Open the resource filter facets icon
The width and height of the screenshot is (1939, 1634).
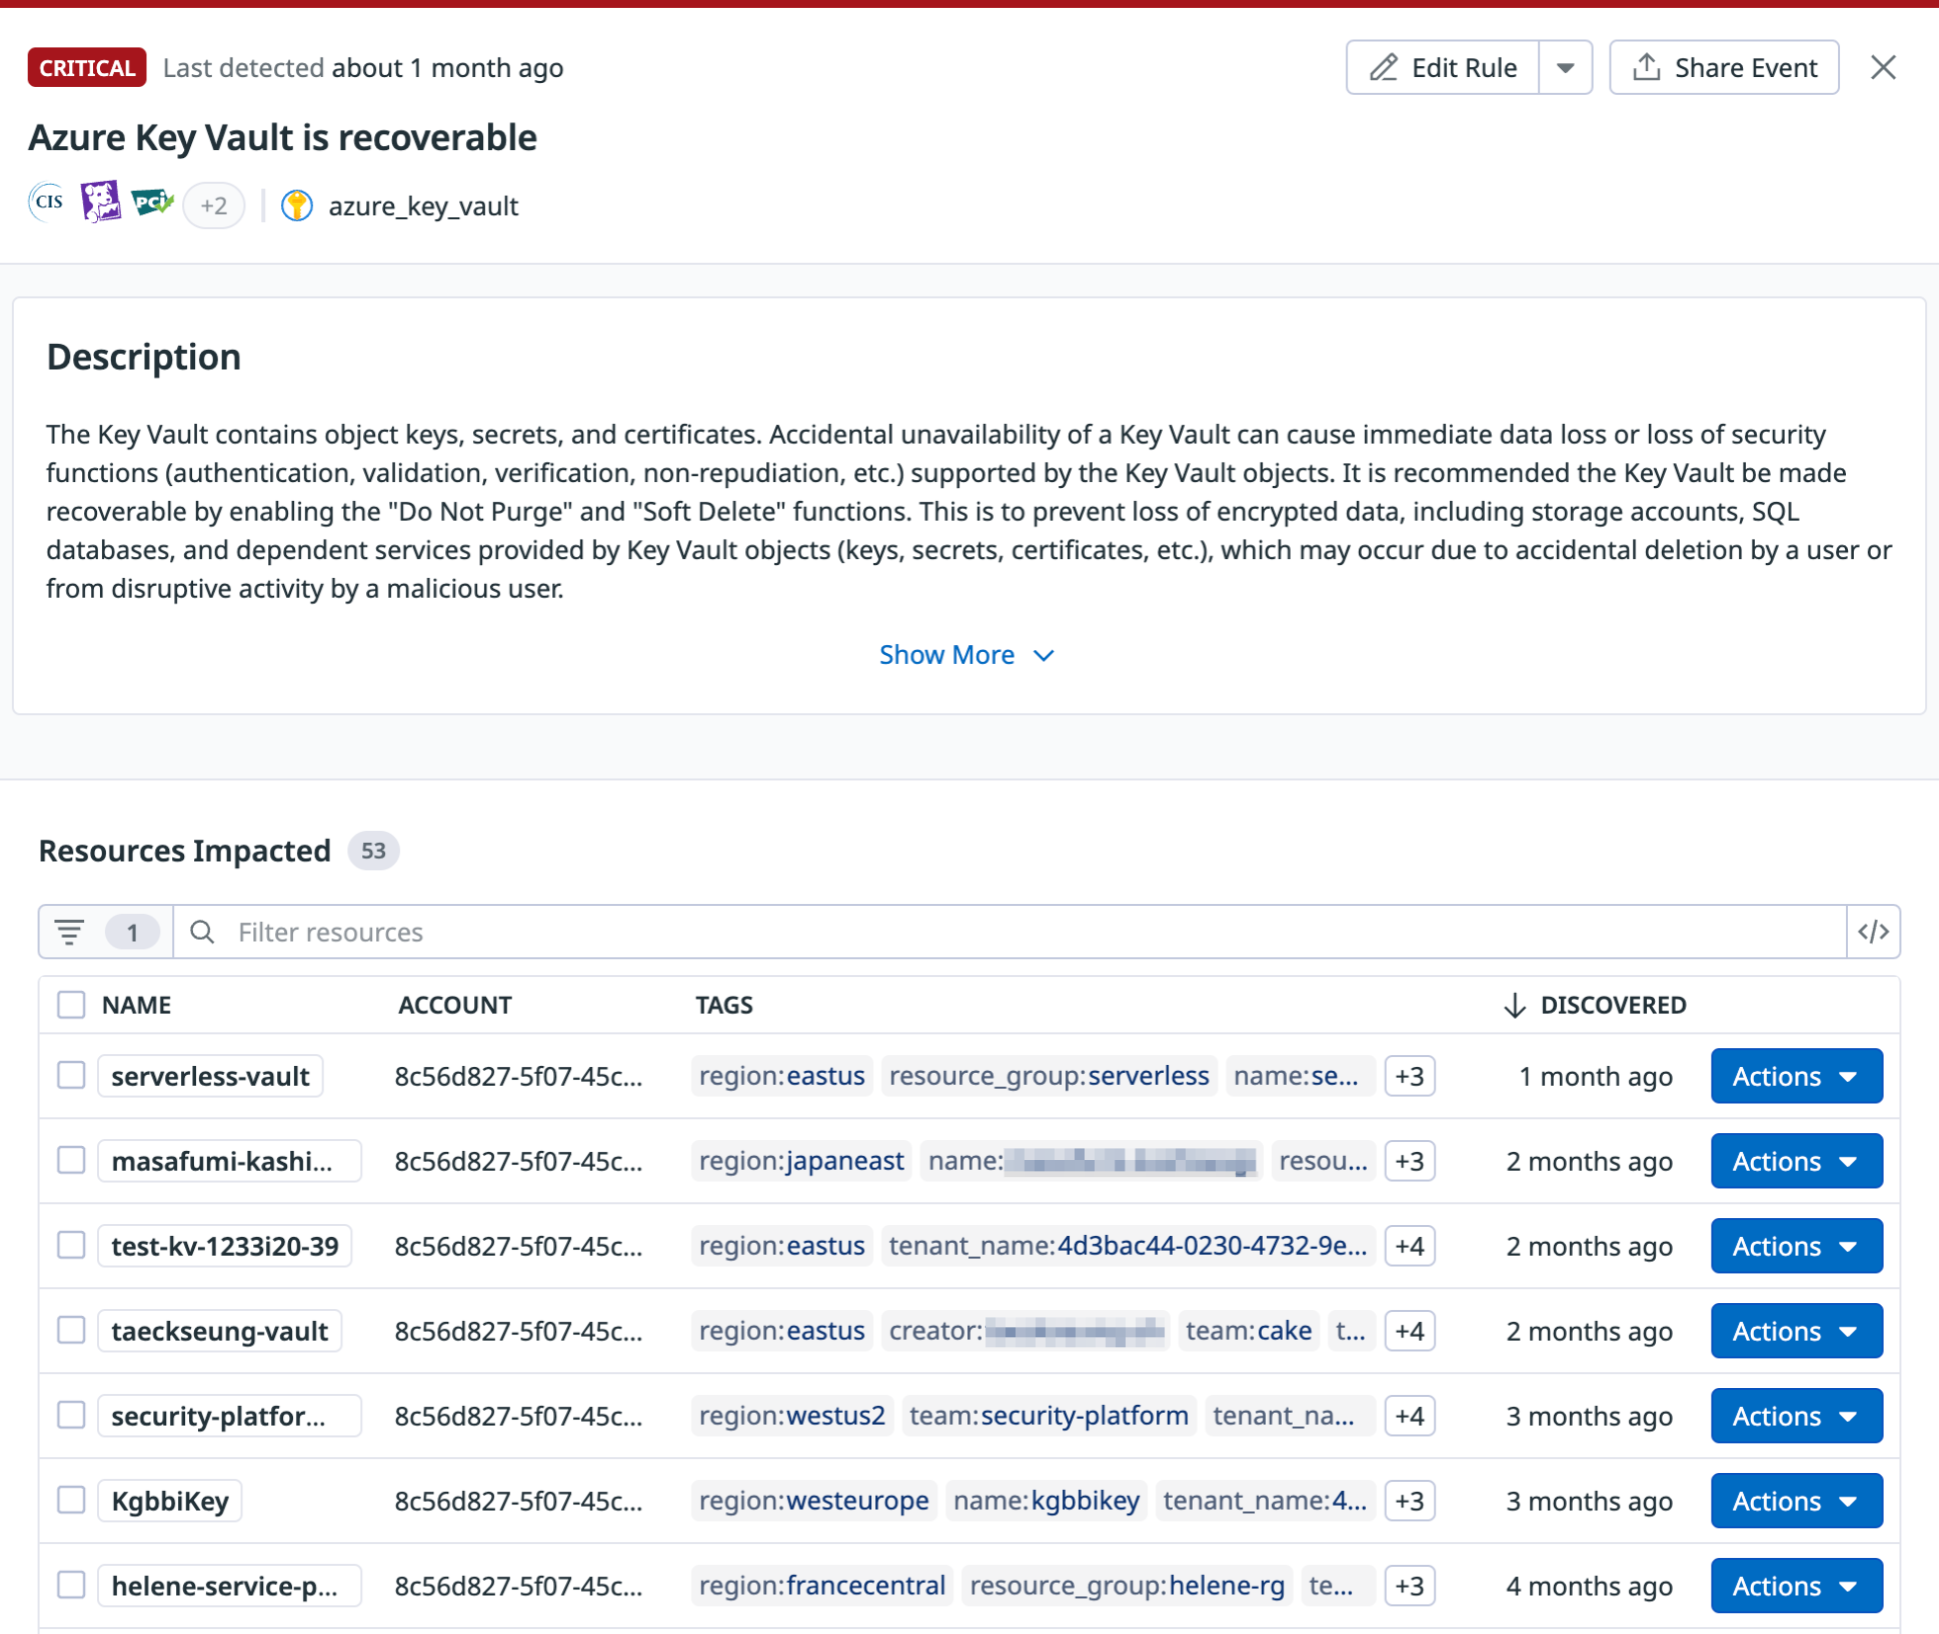70,932
